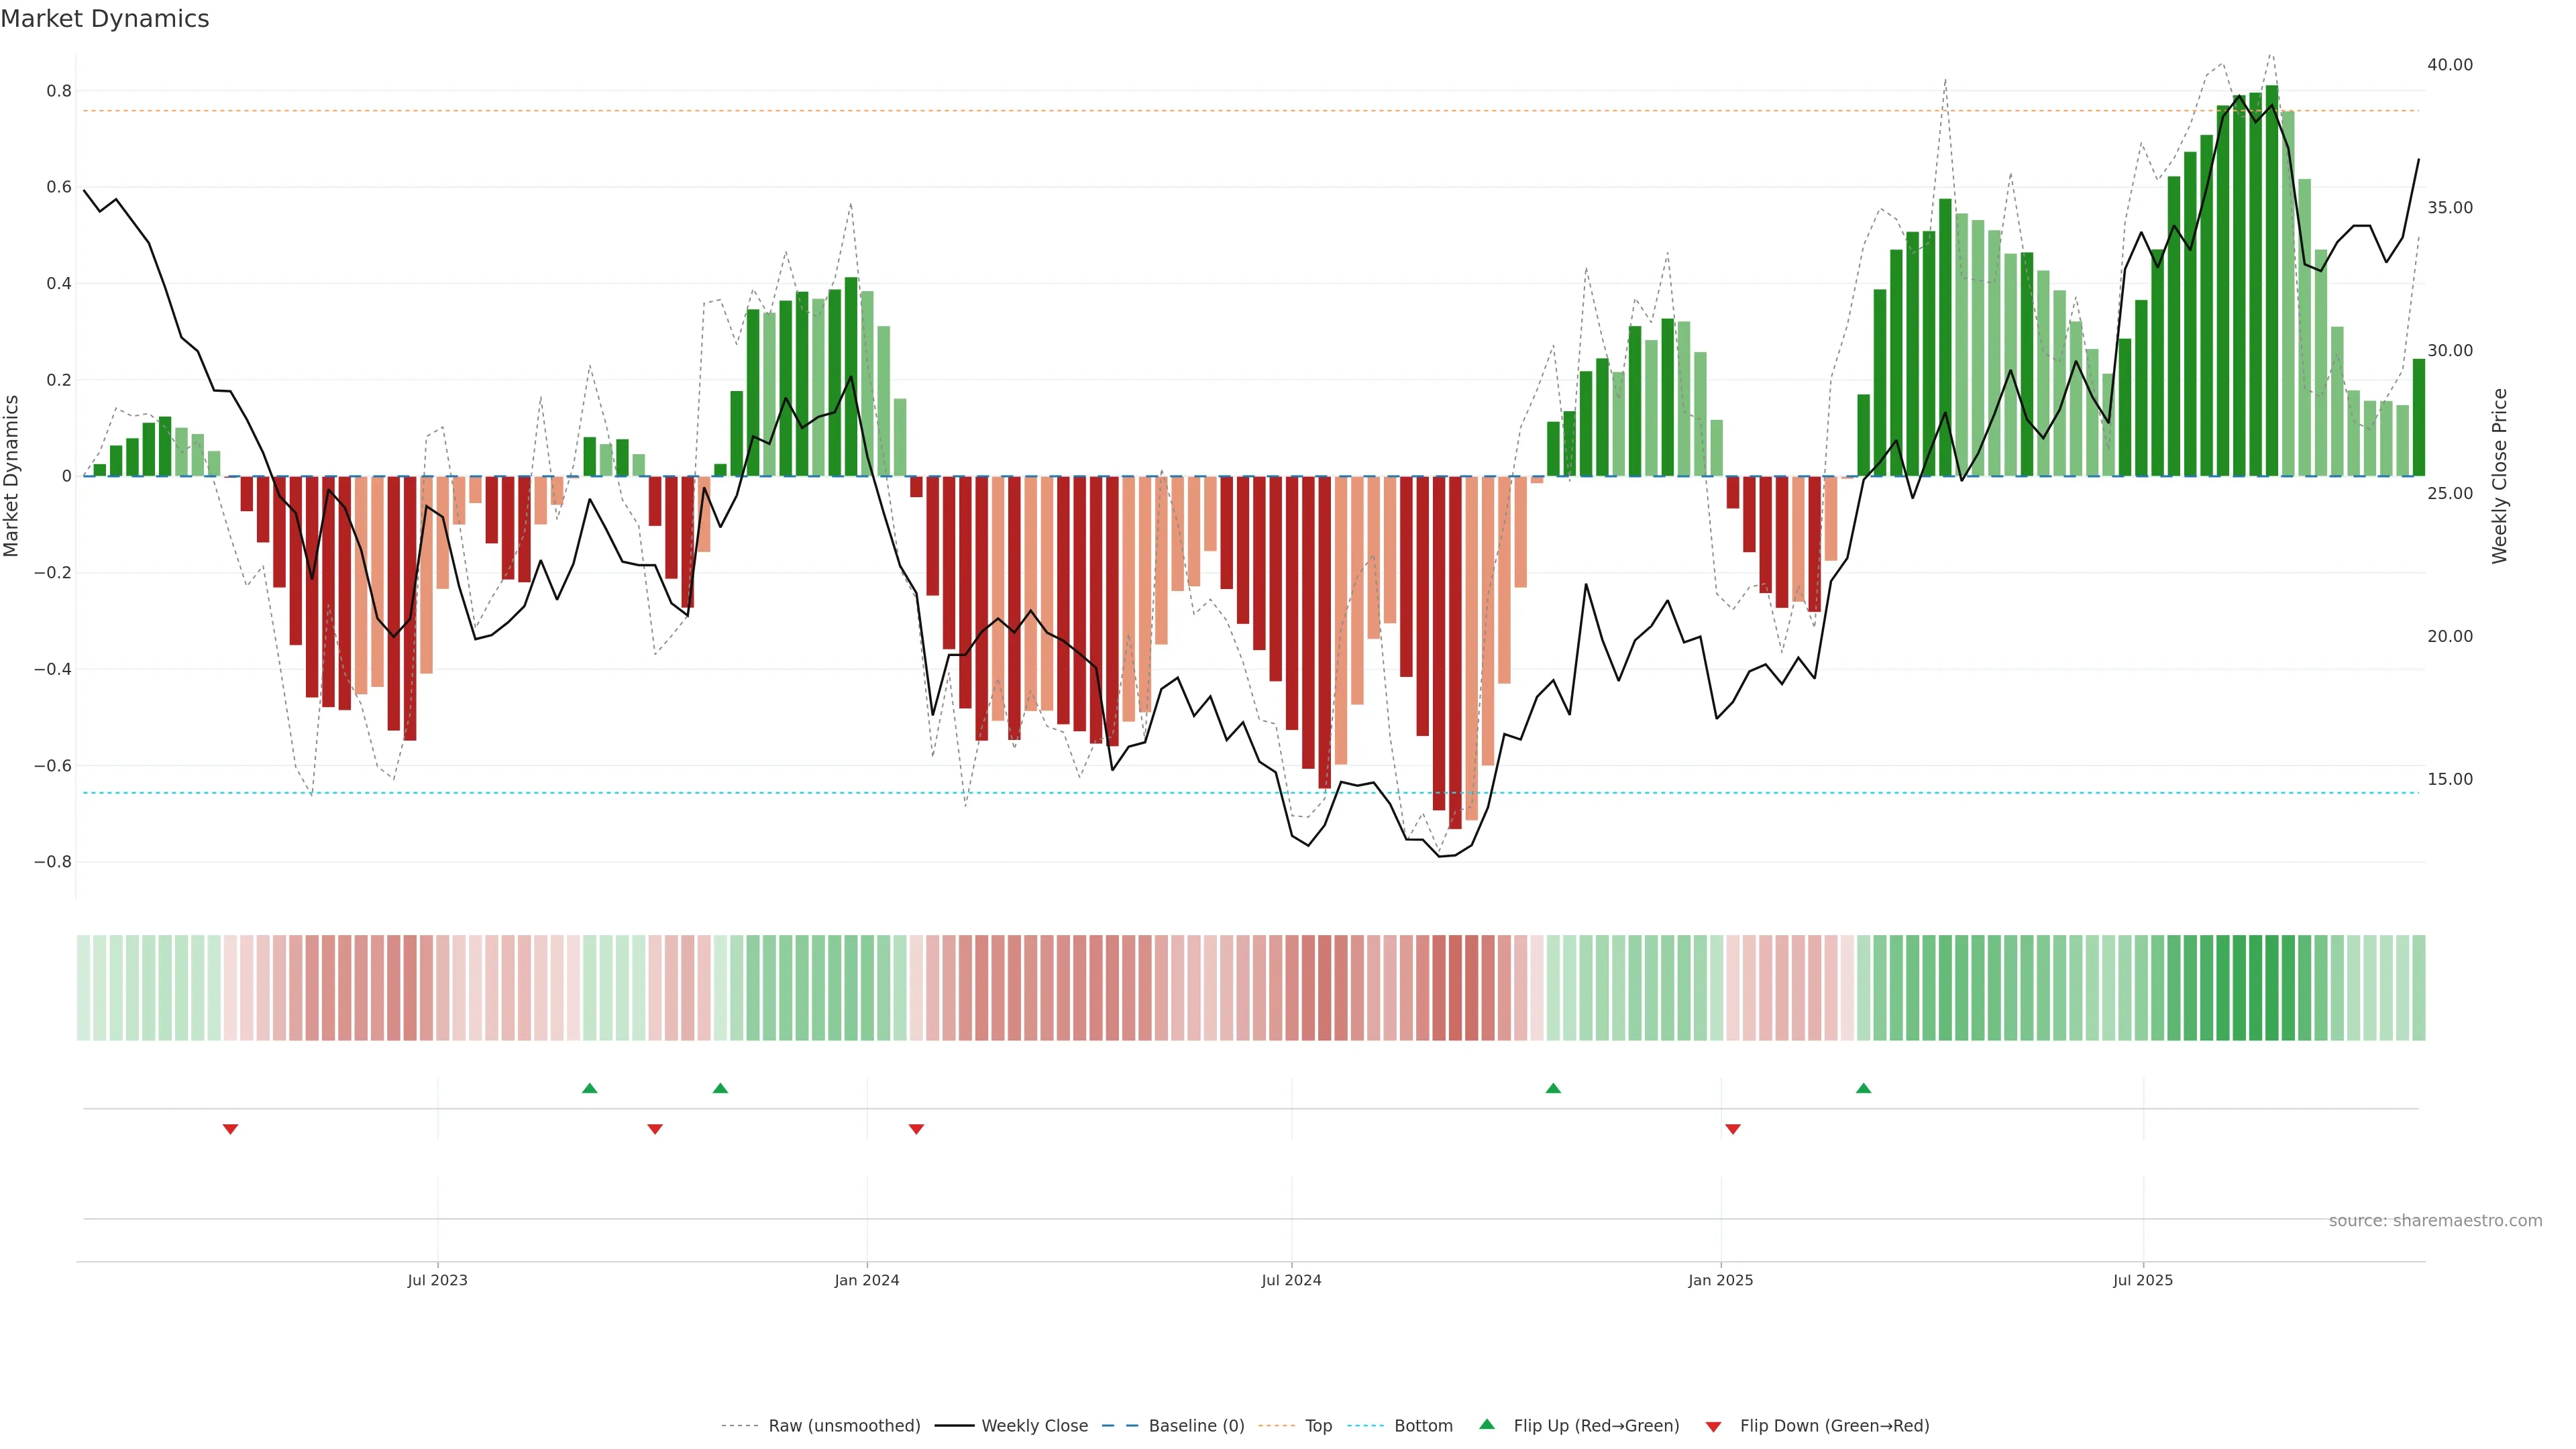Click the leftmost red flip-down marker

[x=230, y=1129]
